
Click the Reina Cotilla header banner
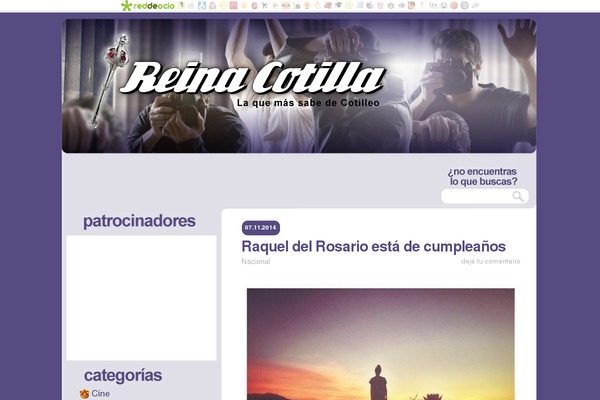pyautogui.click(x=299, y=86)
